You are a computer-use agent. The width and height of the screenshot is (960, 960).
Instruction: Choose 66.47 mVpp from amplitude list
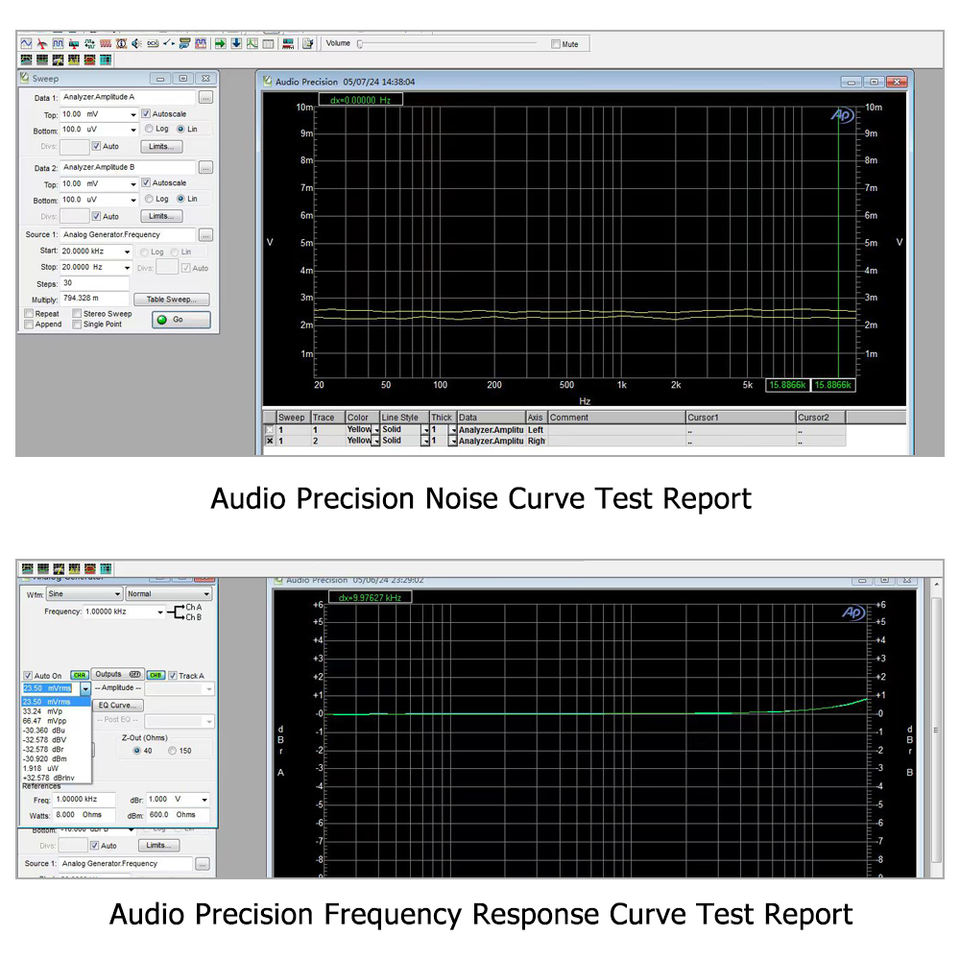[x=56, y=721]
